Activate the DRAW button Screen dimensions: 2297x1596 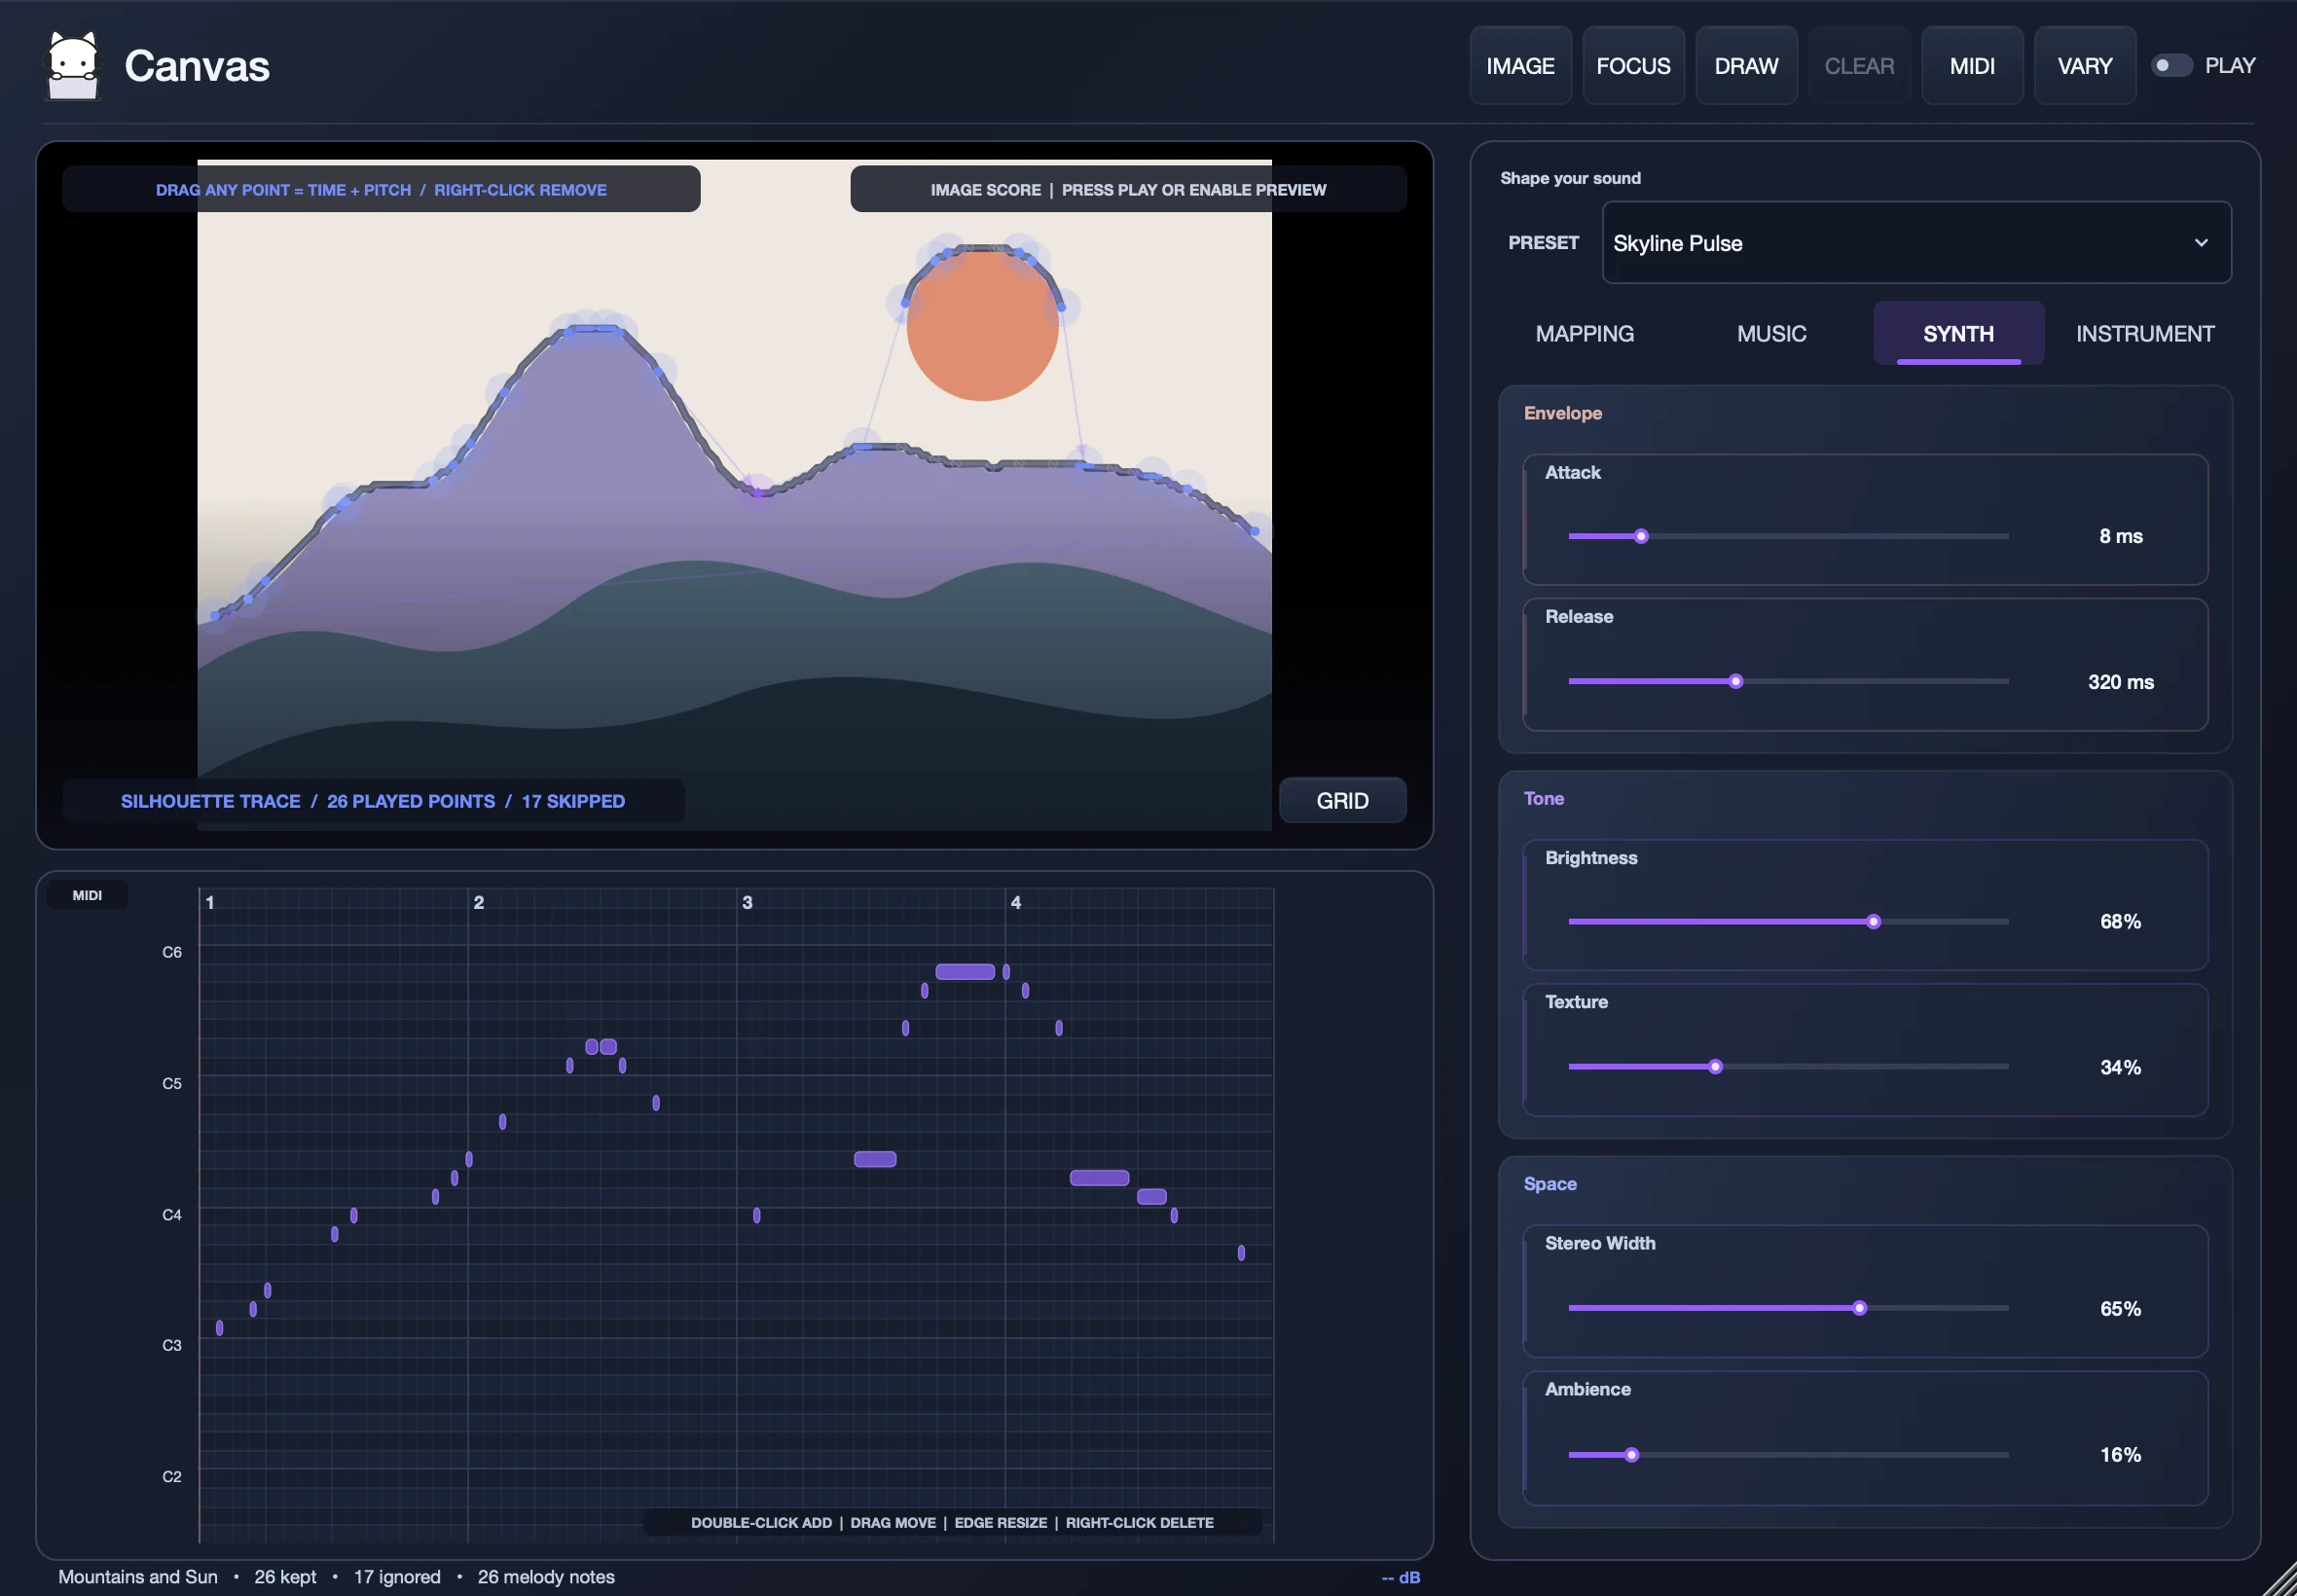click(x=1746, y=66)
